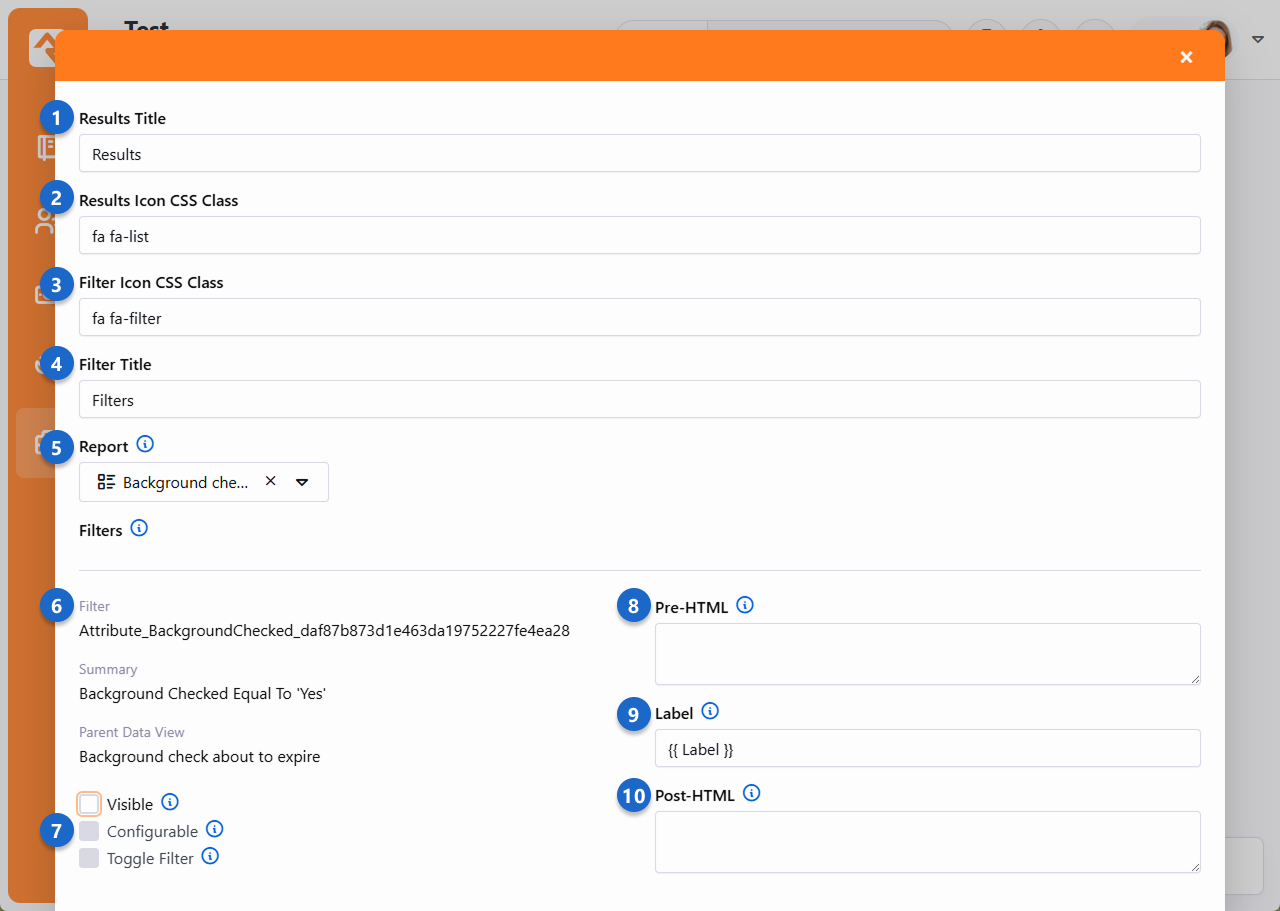Open the user profile dropdown caret
Image resolution: width=1280 pixels, height=911 pixels.
[x=1258, y=40]
